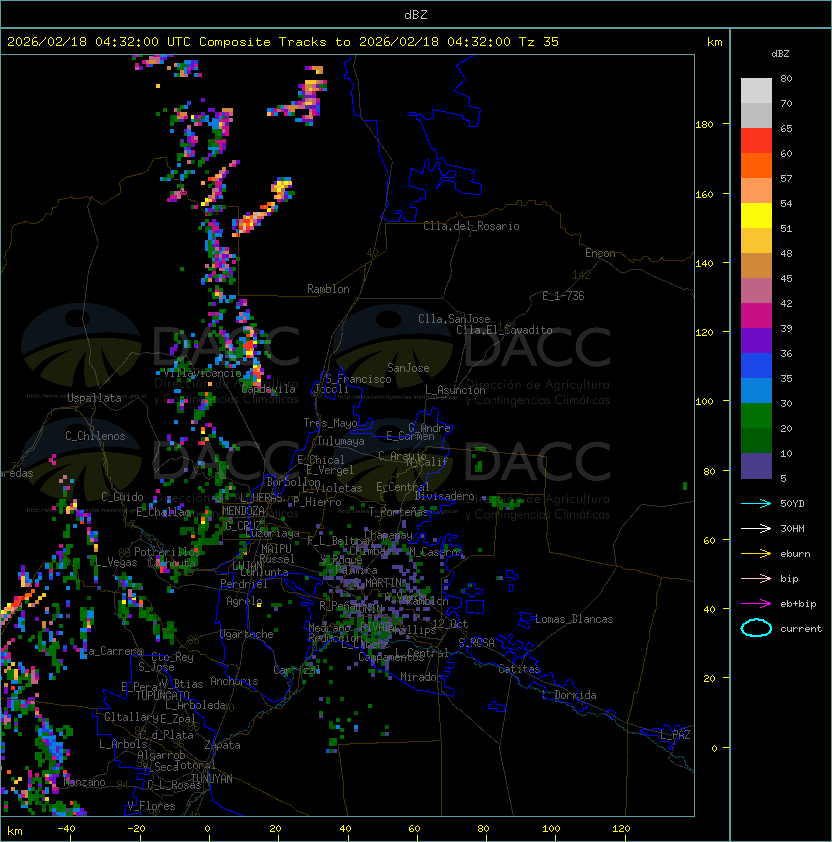Pick the bright yellow swatch below 54
This screenshot has height=842, width=832.
[756, 215]
